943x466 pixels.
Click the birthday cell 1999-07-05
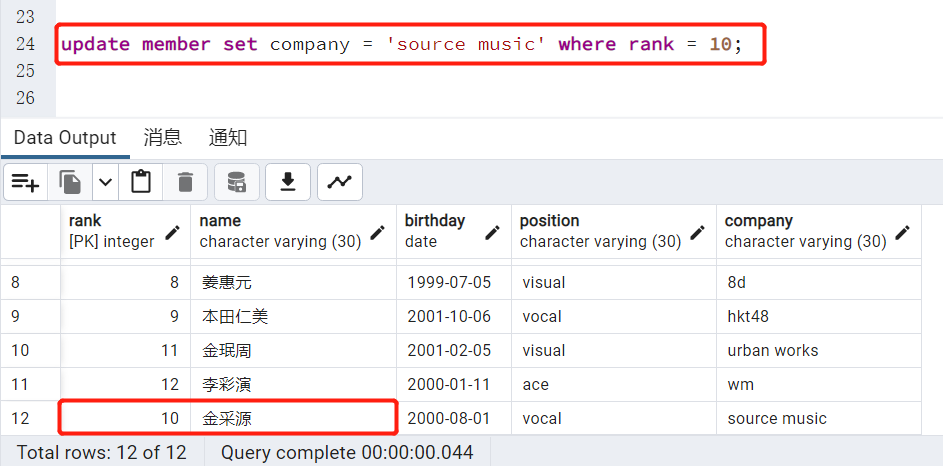(454, 282)
